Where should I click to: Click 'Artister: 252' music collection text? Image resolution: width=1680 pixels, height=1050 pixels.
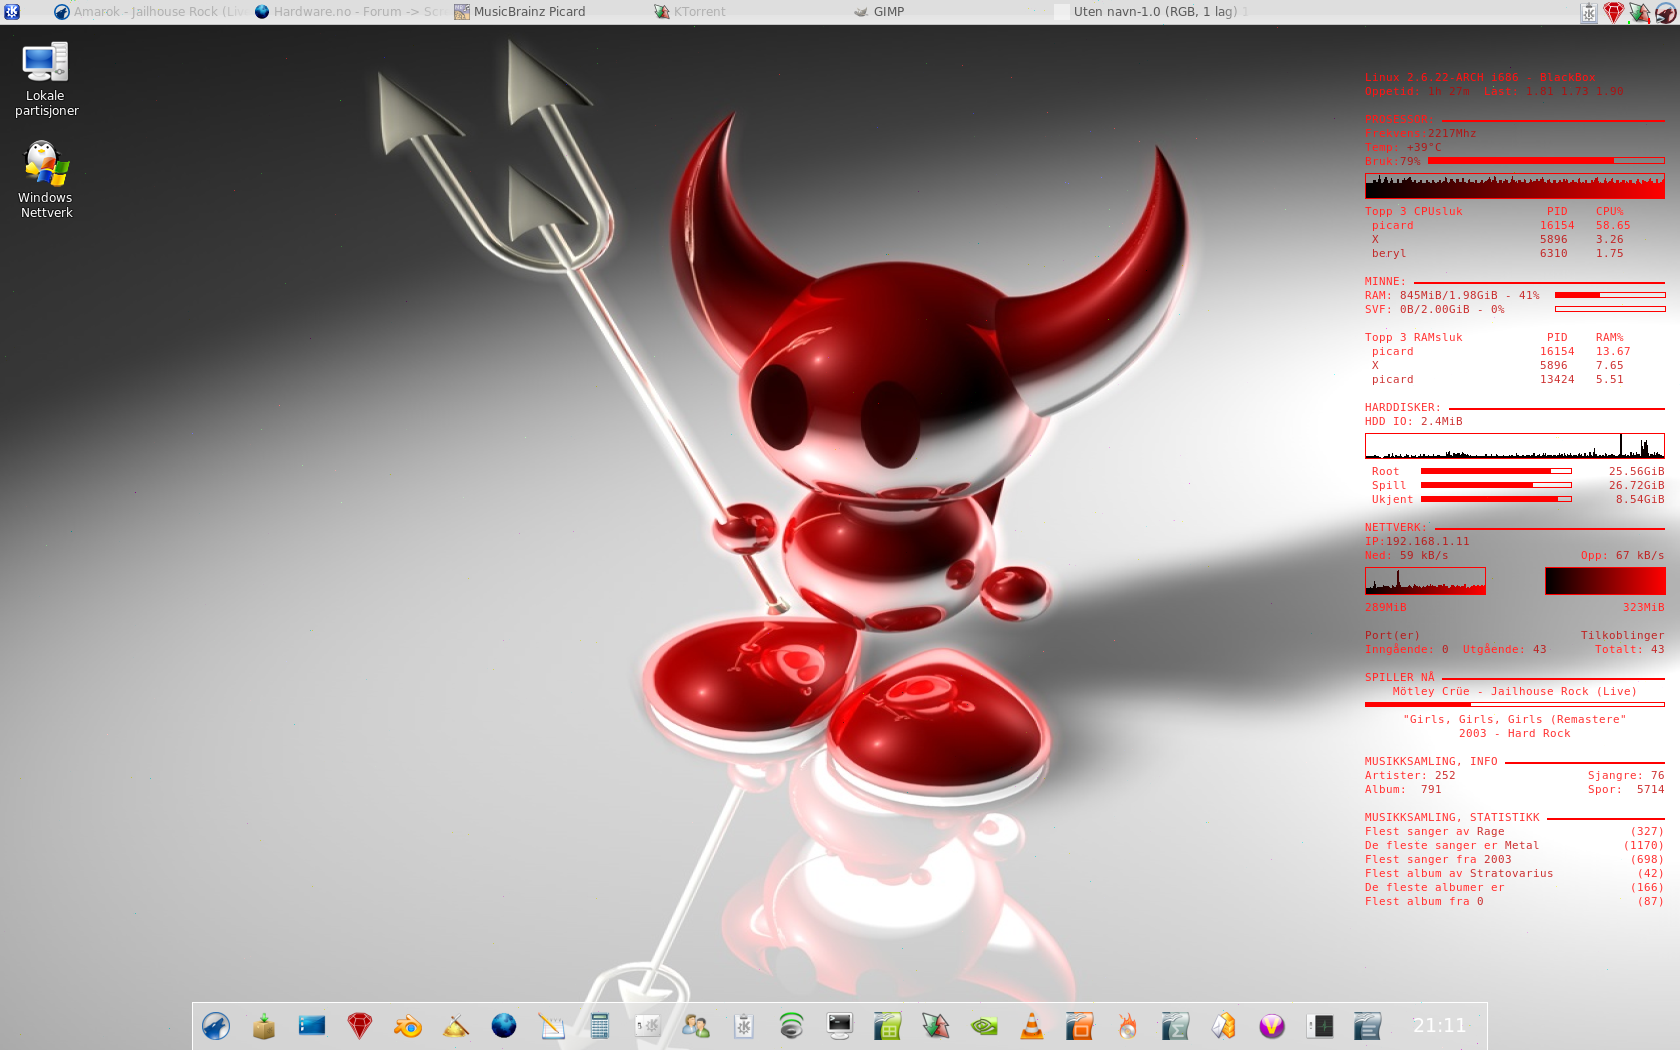[1410, 776]
